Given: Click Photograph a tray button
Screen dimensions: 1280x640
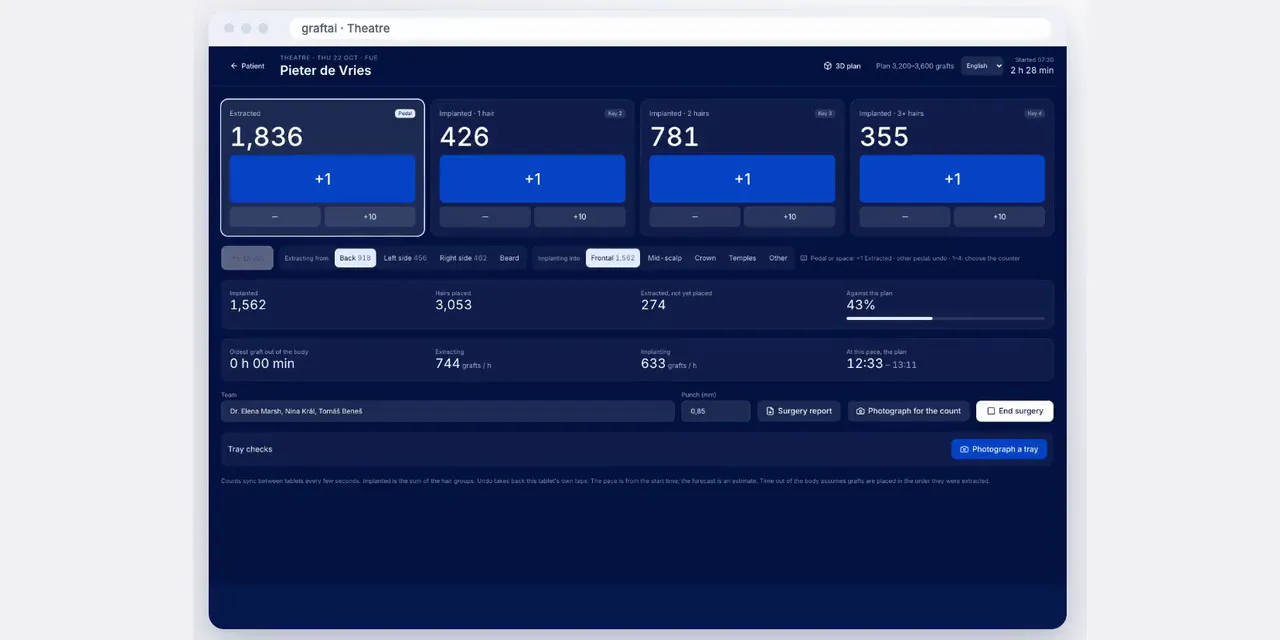Looking at the screenshot, I should coord(999,449).
